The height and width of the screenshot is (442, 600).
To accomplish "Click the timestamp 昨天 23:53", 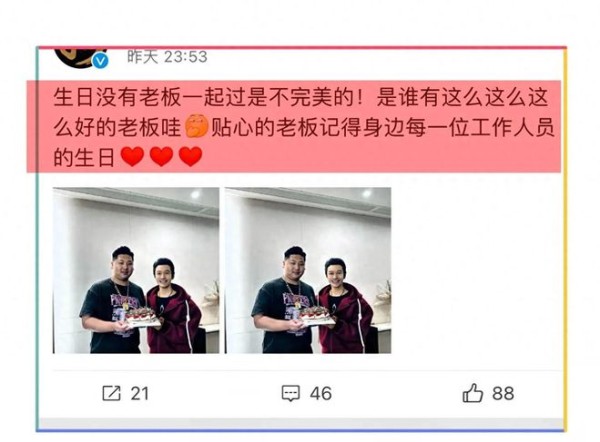I will coord(167,57).
